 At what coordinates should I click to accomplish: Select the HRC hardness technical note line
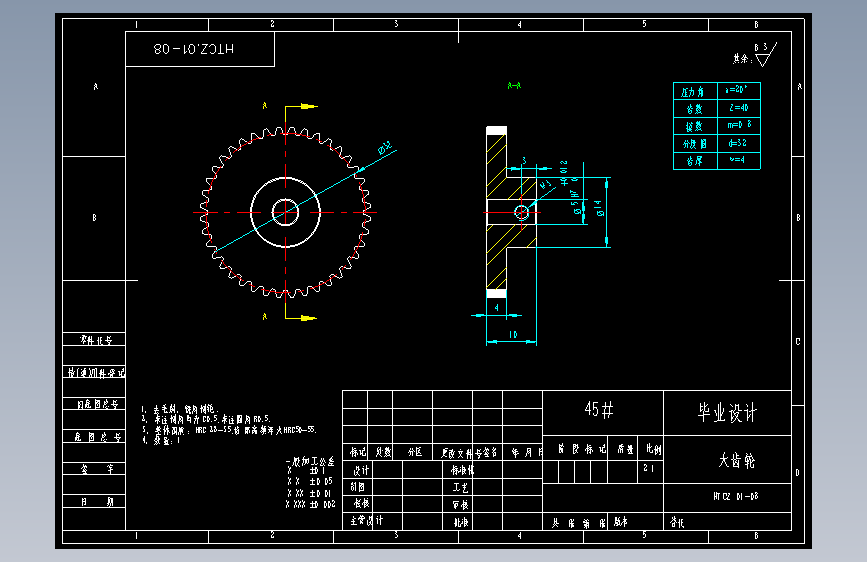pyautogui.click(x=228, y=430)
